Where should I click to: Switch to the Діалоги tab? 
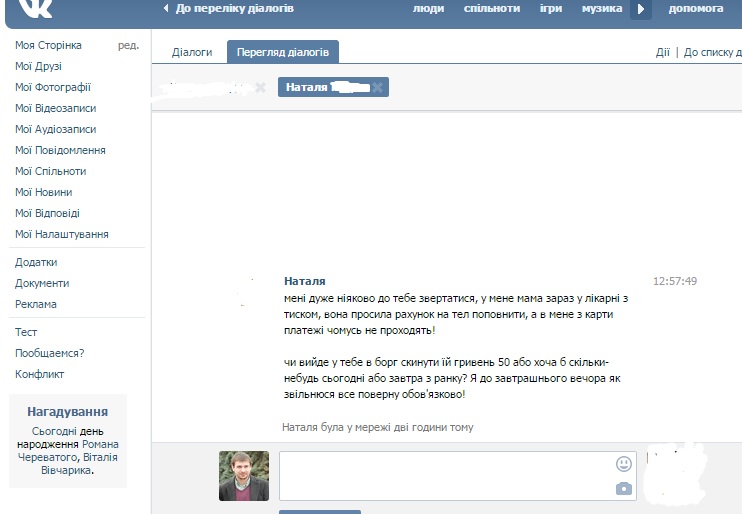pos(192,52)
